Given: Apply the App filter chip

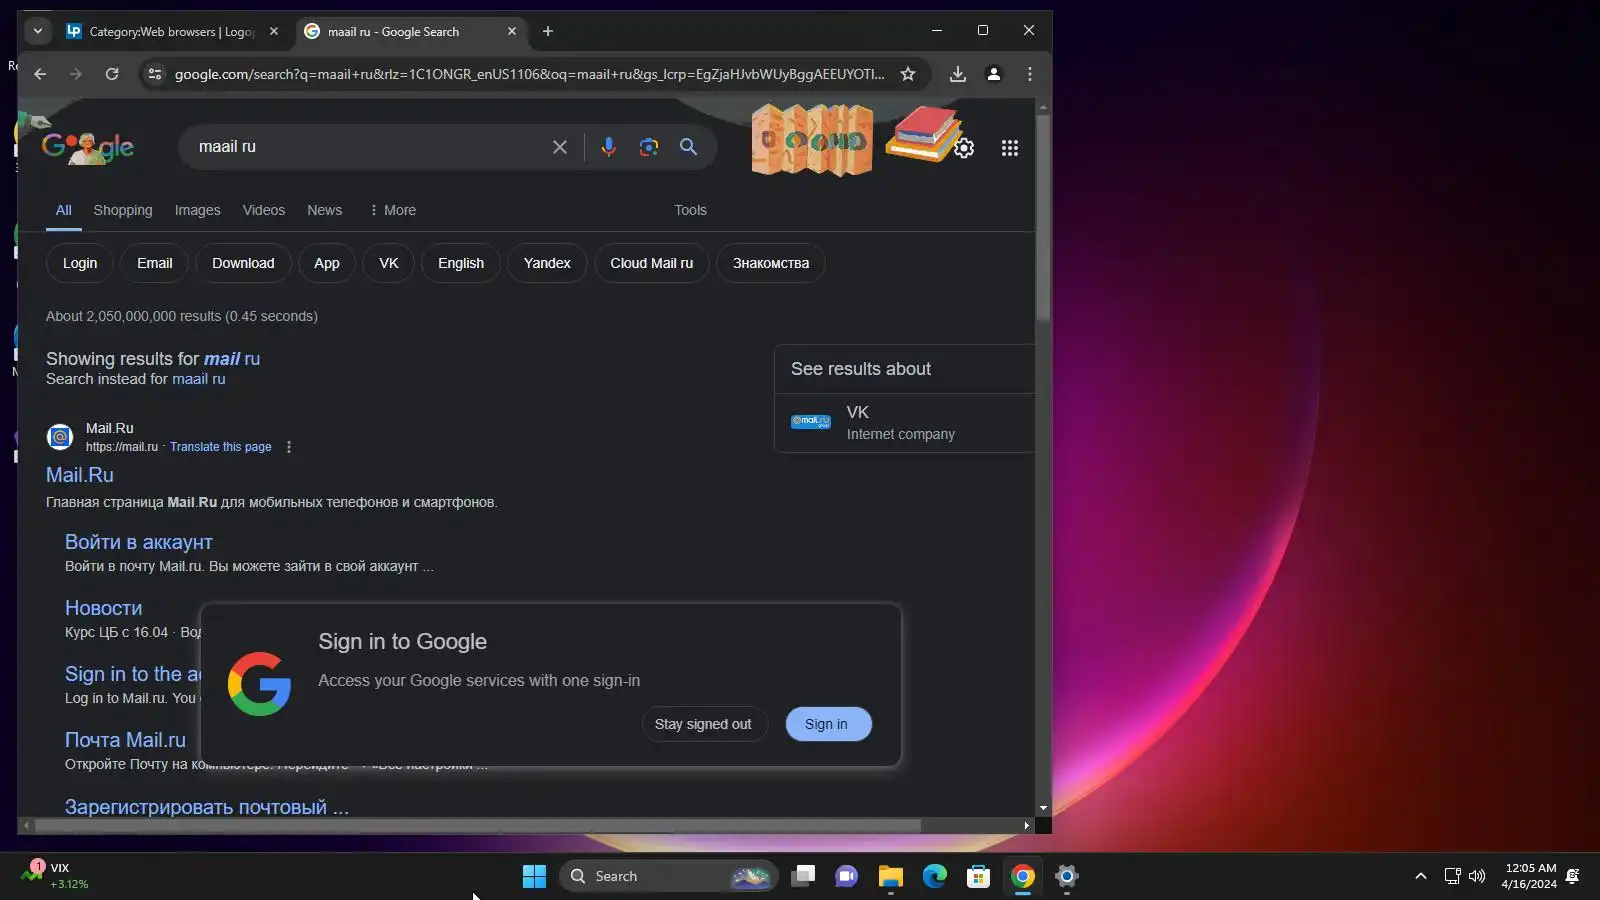Looking at the screenshot, I should point(327,263).
